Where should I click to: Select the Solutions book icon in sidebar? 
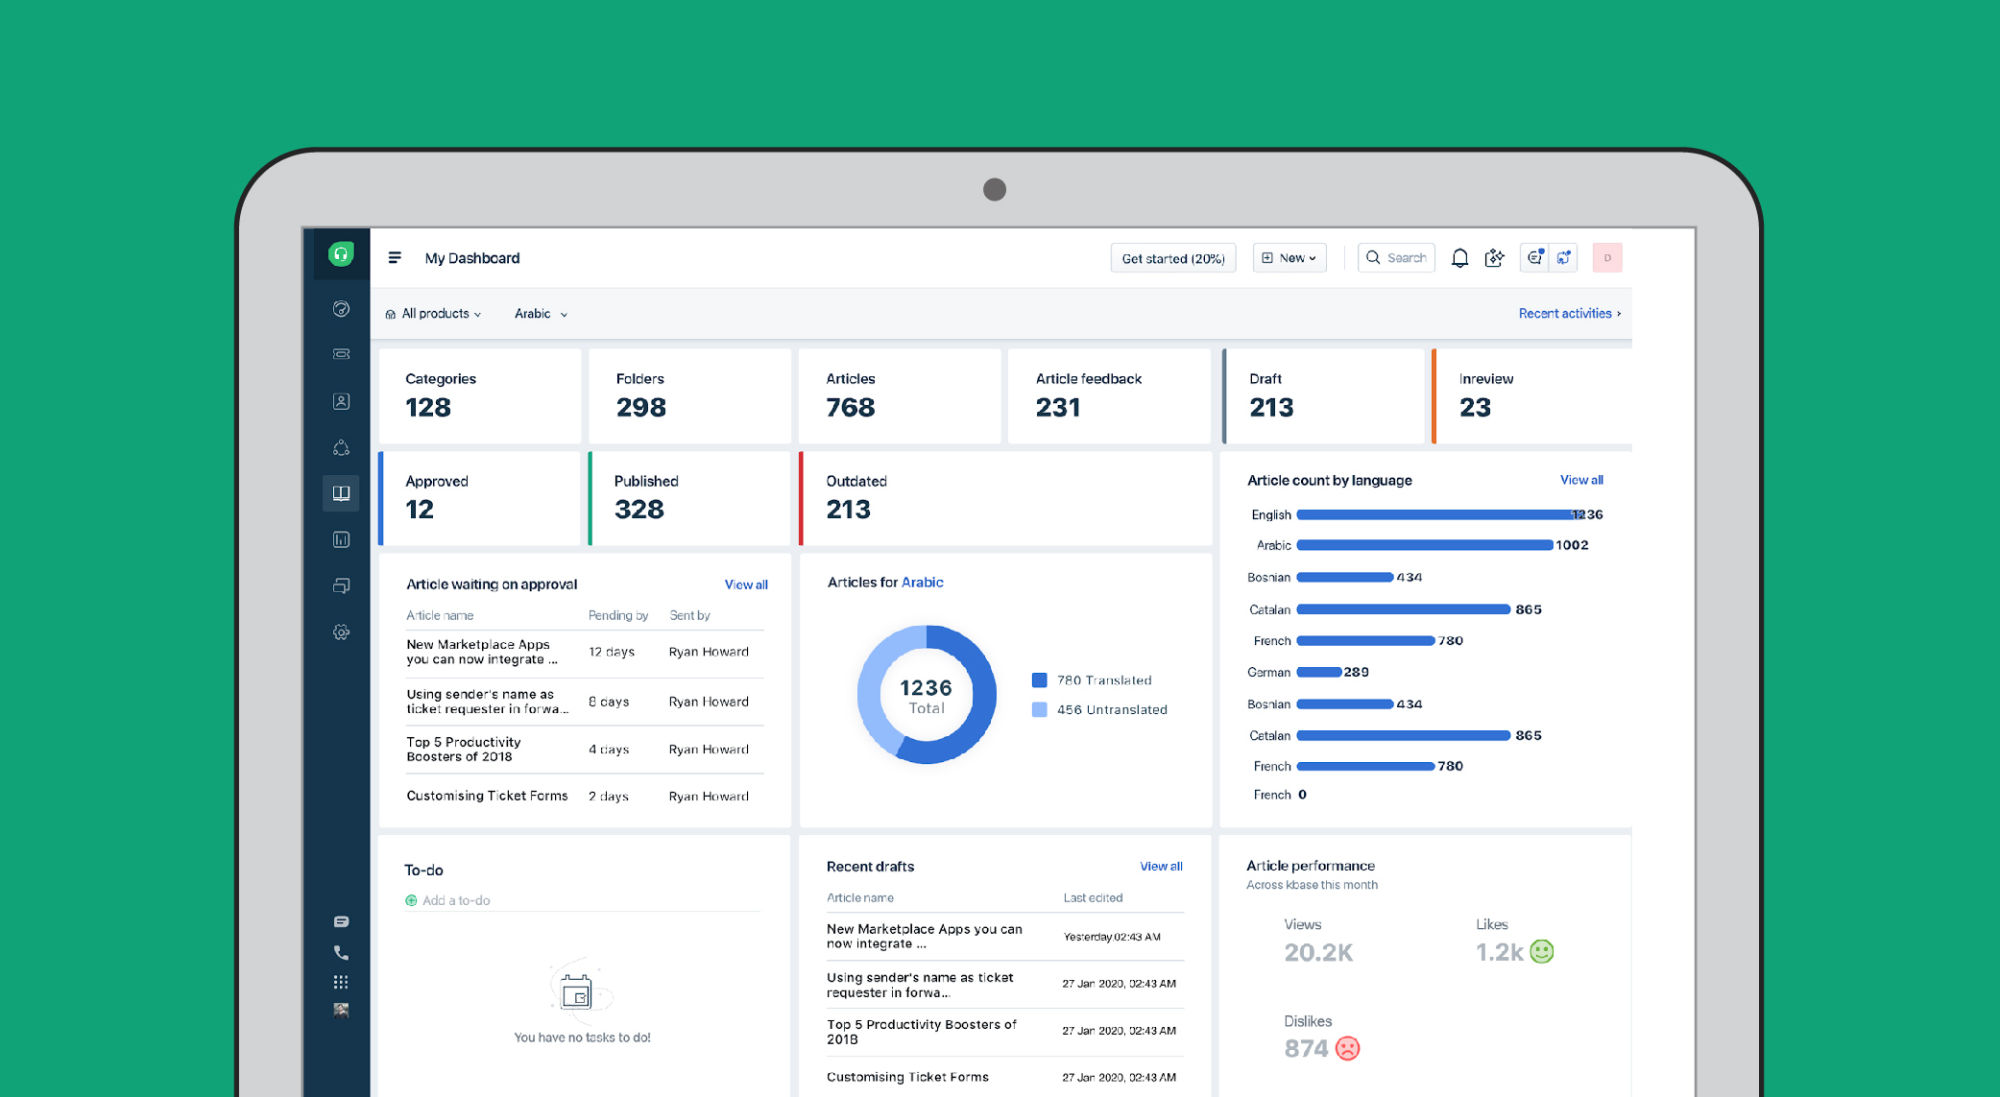click(x=341, y=493)
